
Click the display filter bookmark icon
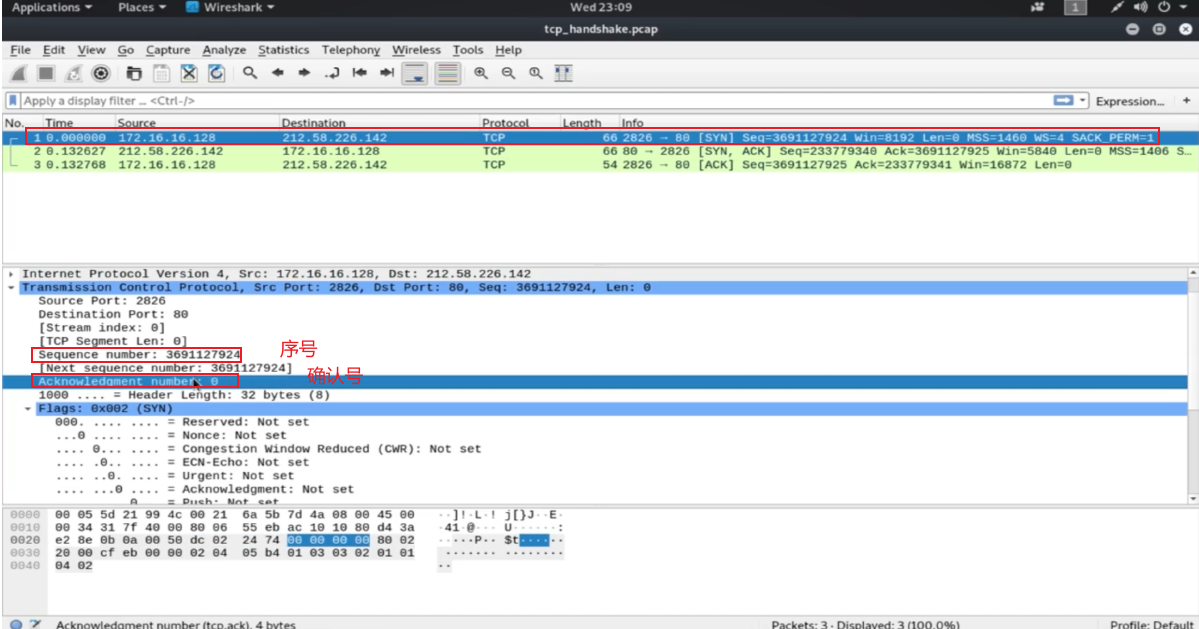tap(12, 101)
